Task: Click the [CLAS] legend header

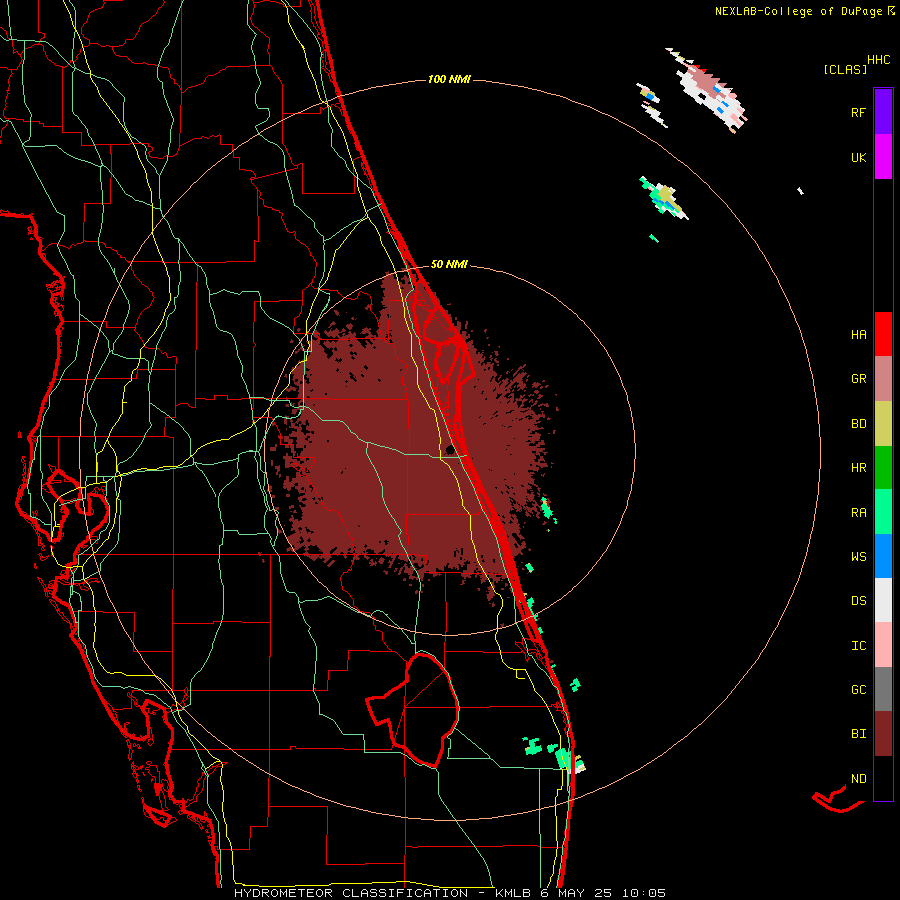Action: (845, 69)
